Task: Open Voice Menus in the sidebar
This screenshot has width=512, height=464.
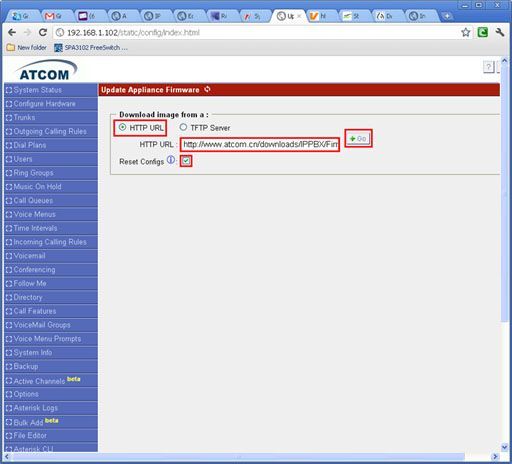Action: [51, 214]
